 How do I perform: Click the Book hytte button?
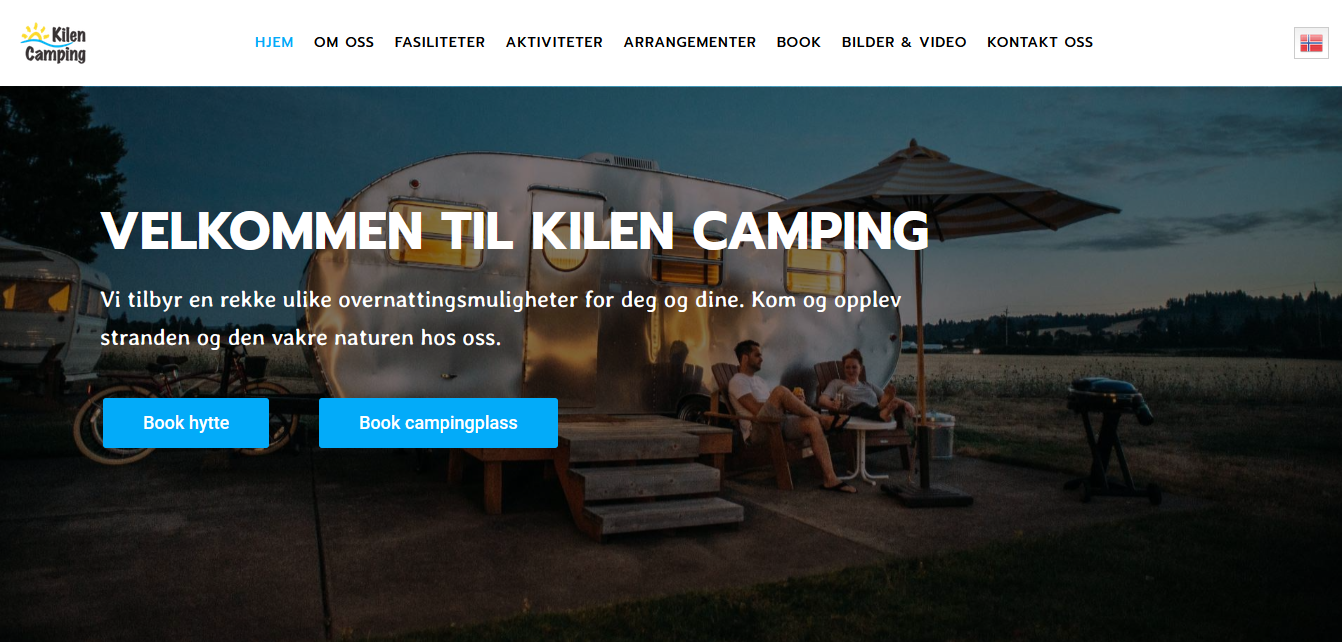(x=186, y=423)
